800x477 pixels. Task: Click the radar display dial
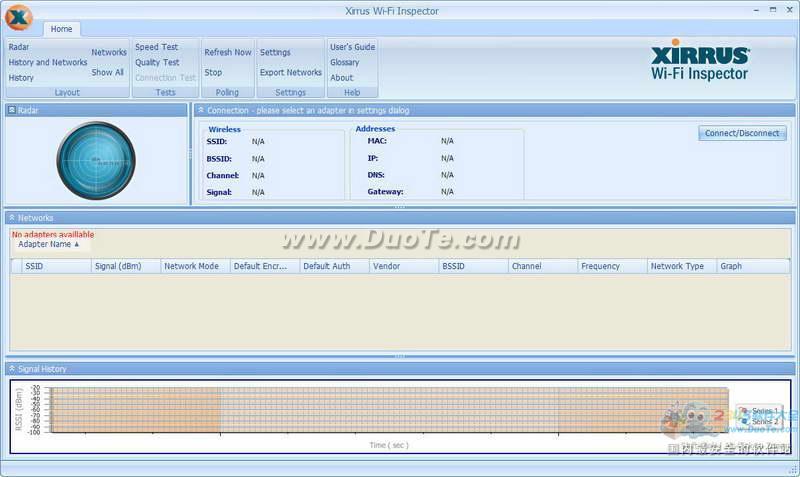[x=96, y=160]
